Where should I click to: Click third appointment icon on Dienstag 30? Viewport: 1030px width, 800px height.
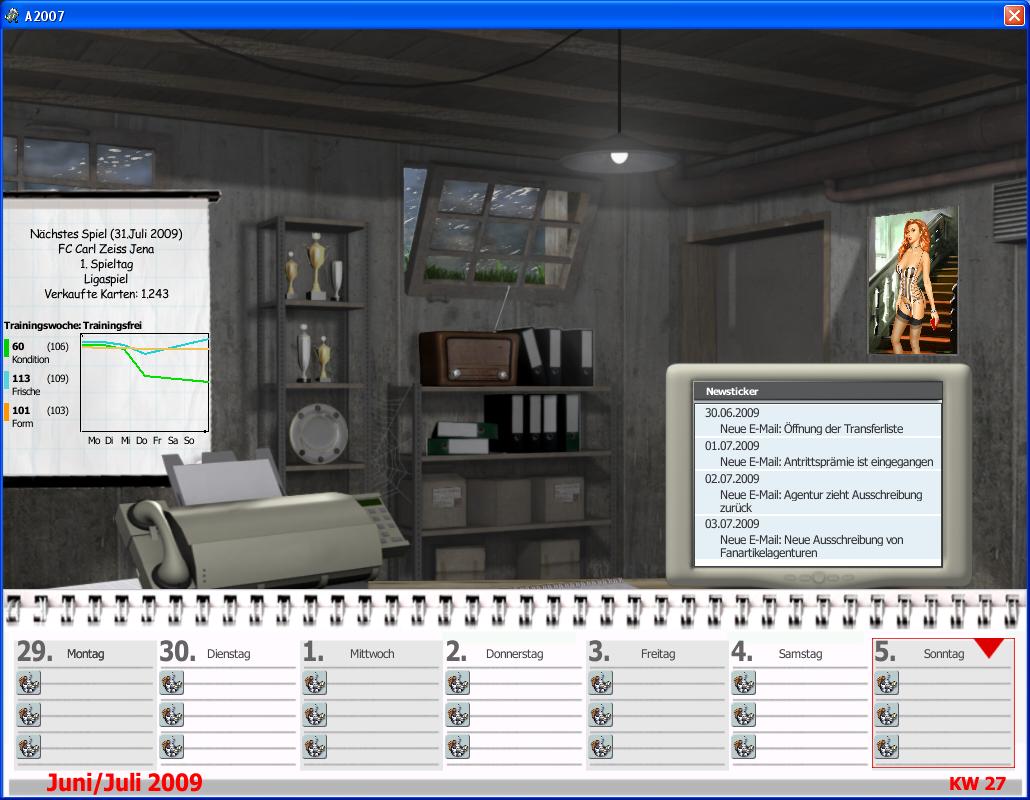coord(172,747)
